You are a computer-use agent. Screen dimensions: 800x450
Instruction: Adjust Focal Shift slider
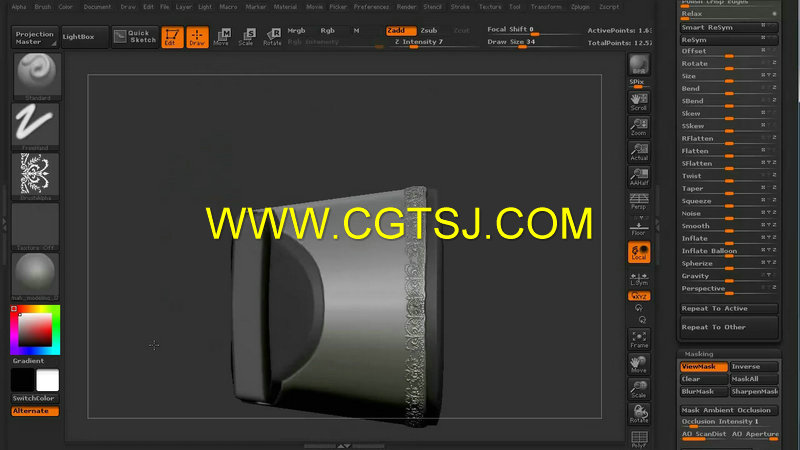pyautogui.click(x=532, y=30)
